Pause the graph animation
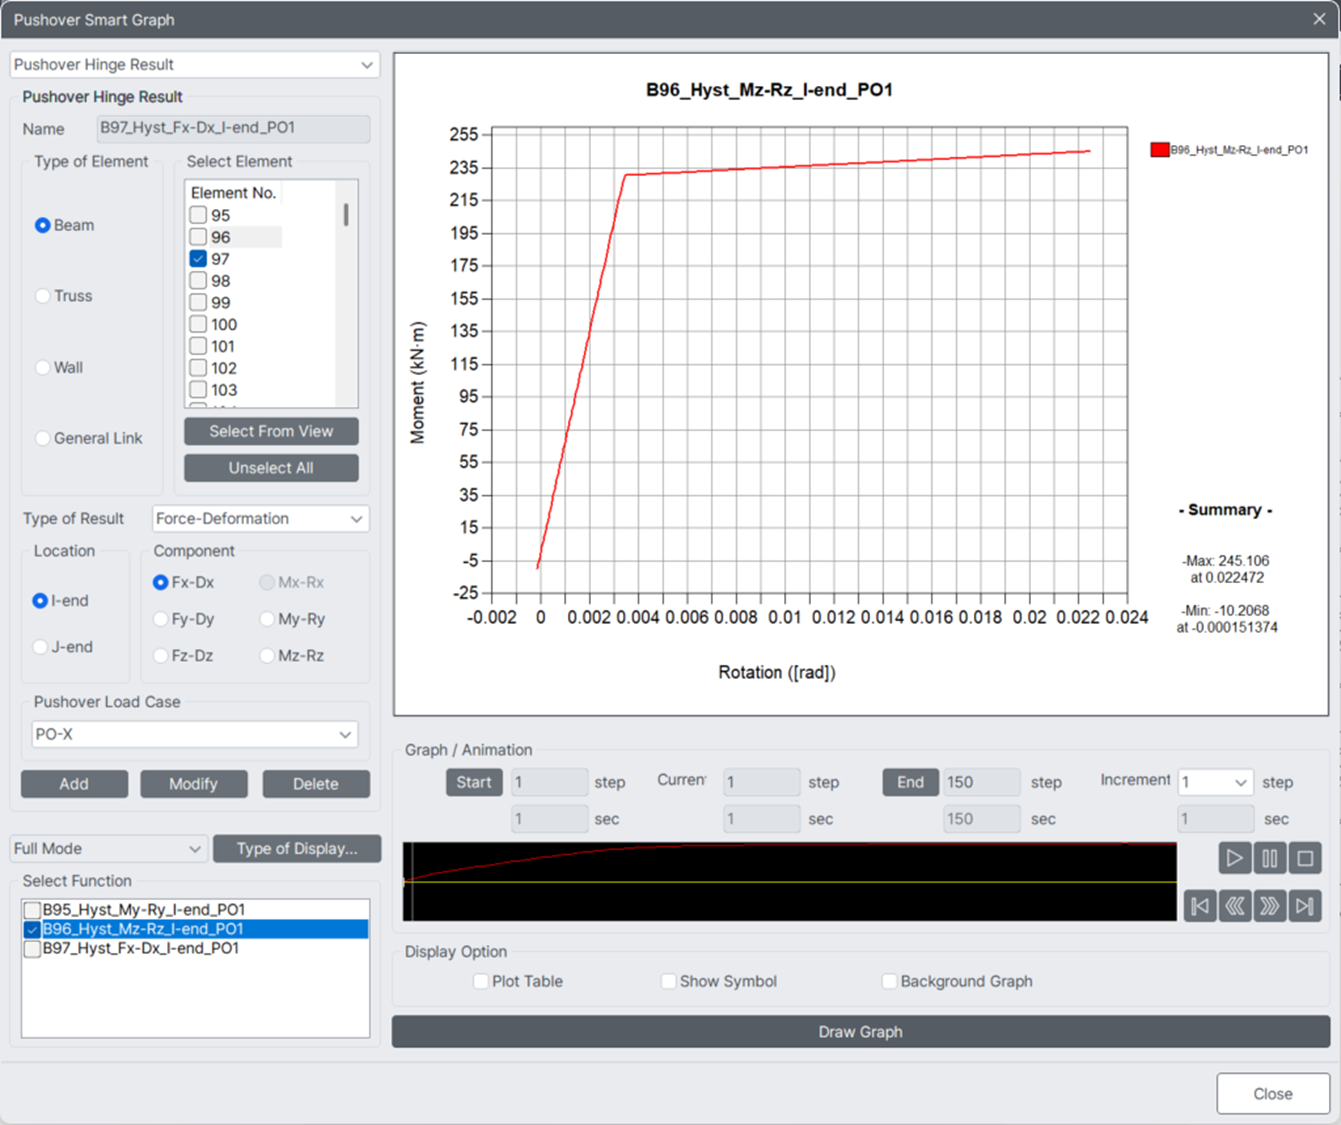Screen dimensions: 1341x1125 pyautogui.click(x=1270, y=858)
